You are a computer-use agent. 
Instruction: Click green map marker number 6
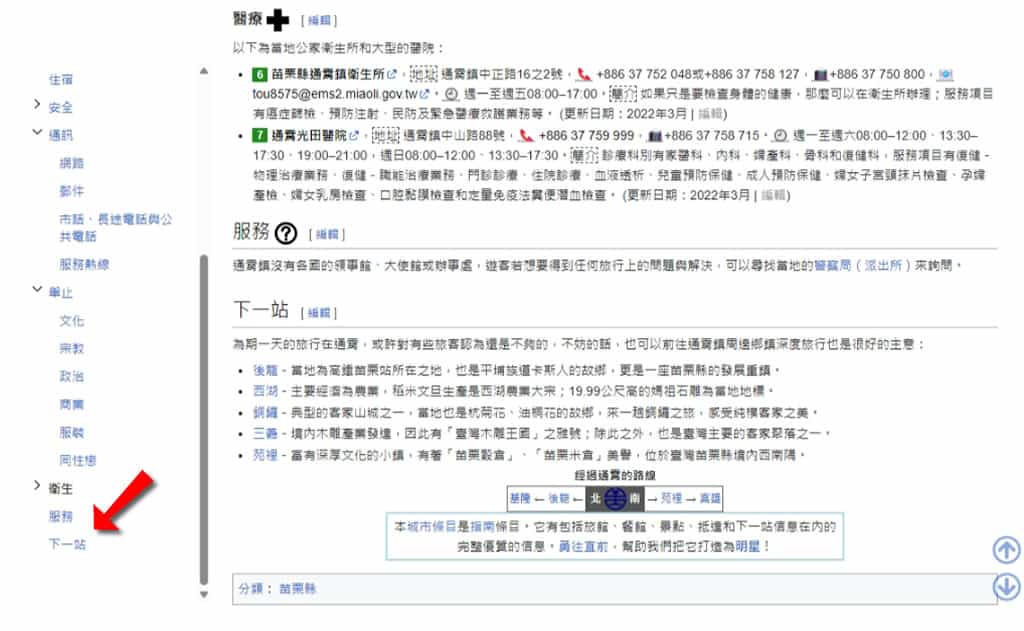[x=260, y=74]
